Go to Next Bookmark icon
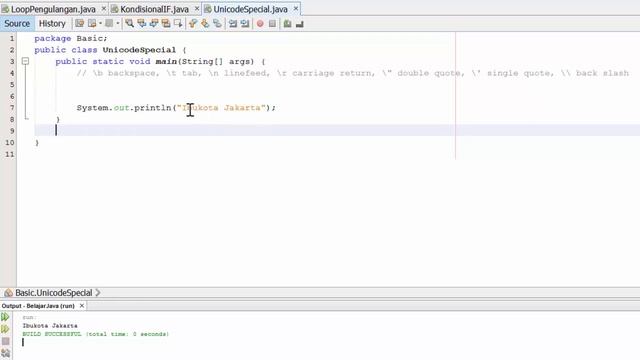 (x=205, y=24)
